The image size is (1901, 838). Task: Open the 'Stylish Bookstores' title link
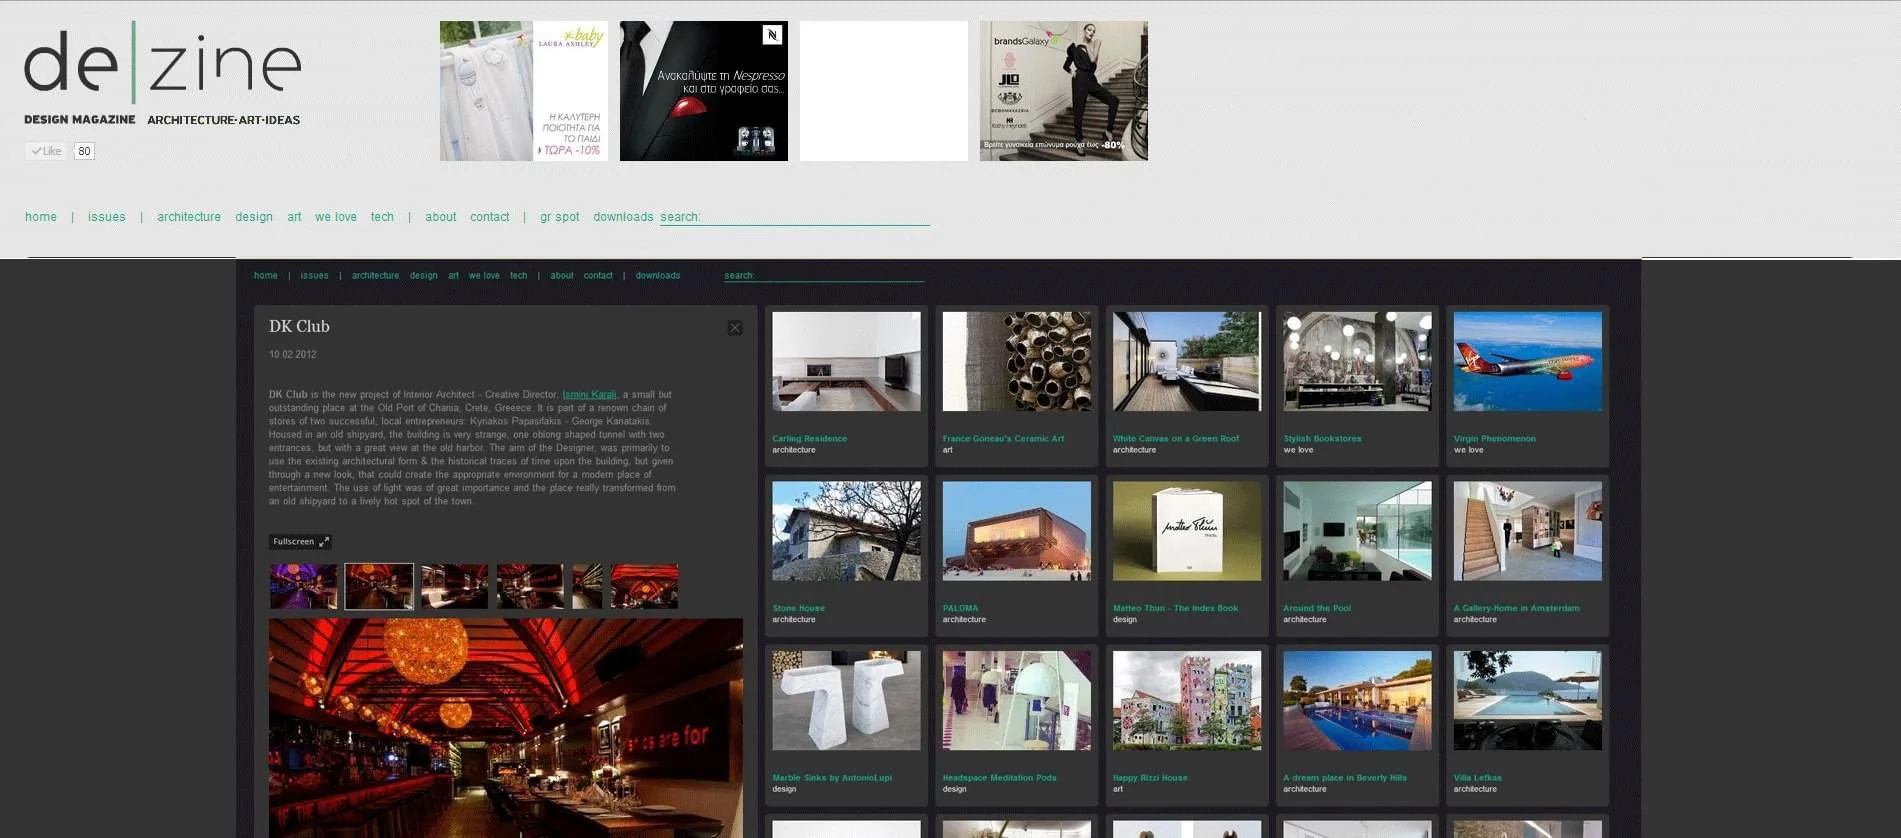1322,439
